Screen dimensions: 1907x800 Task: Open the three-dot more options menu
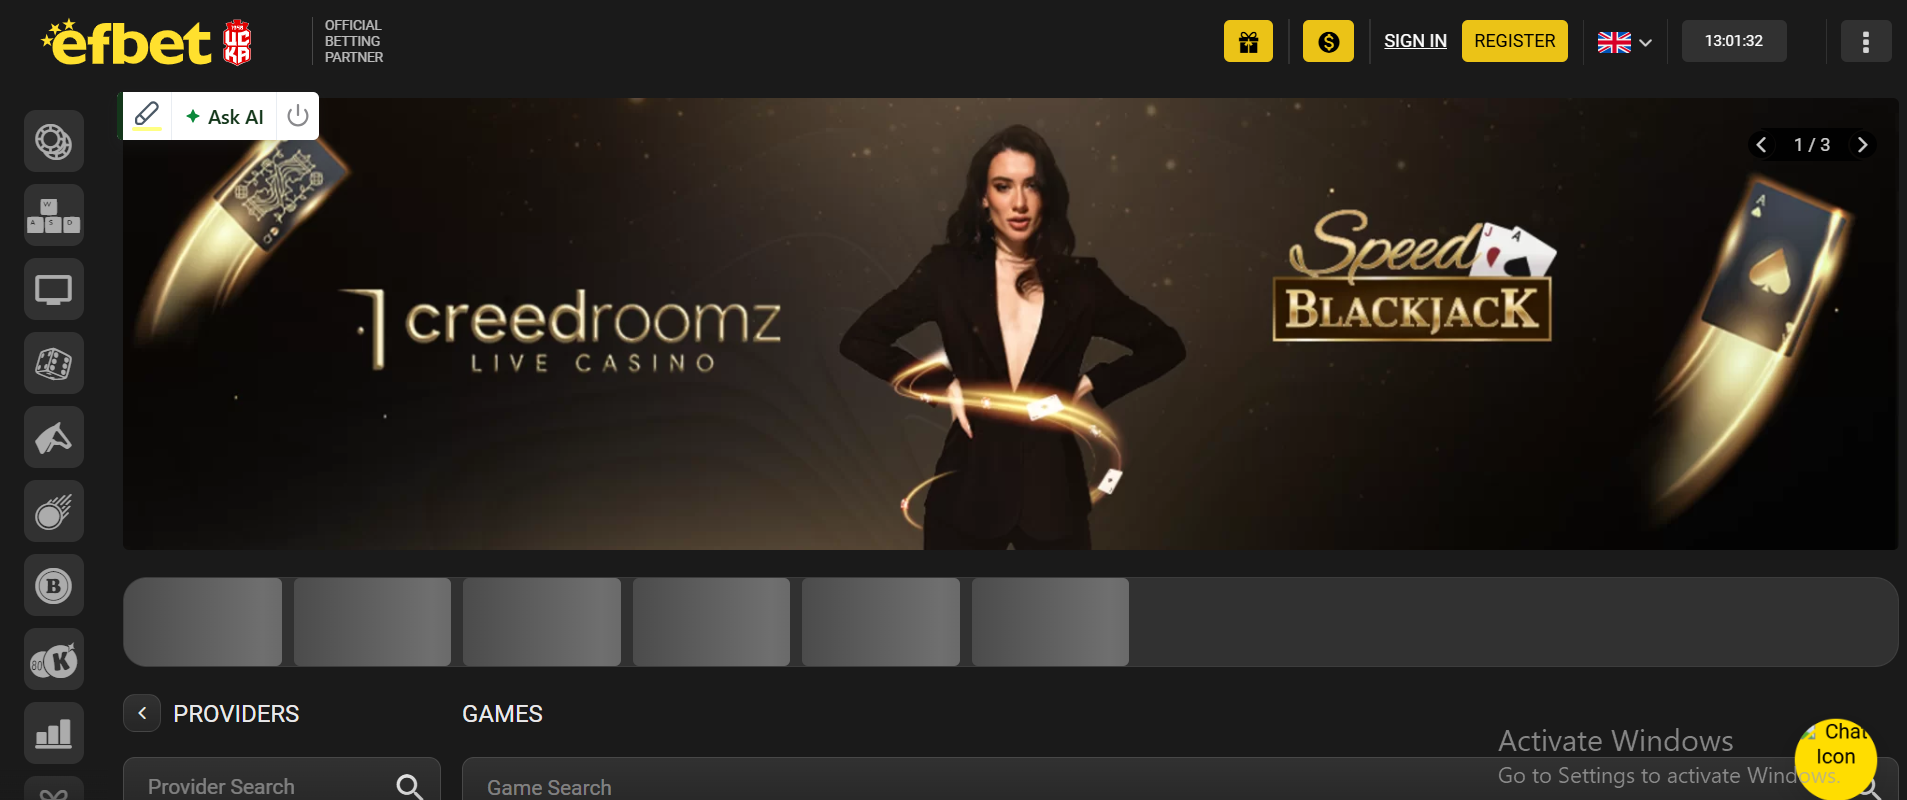click(x=1866, y=41)
